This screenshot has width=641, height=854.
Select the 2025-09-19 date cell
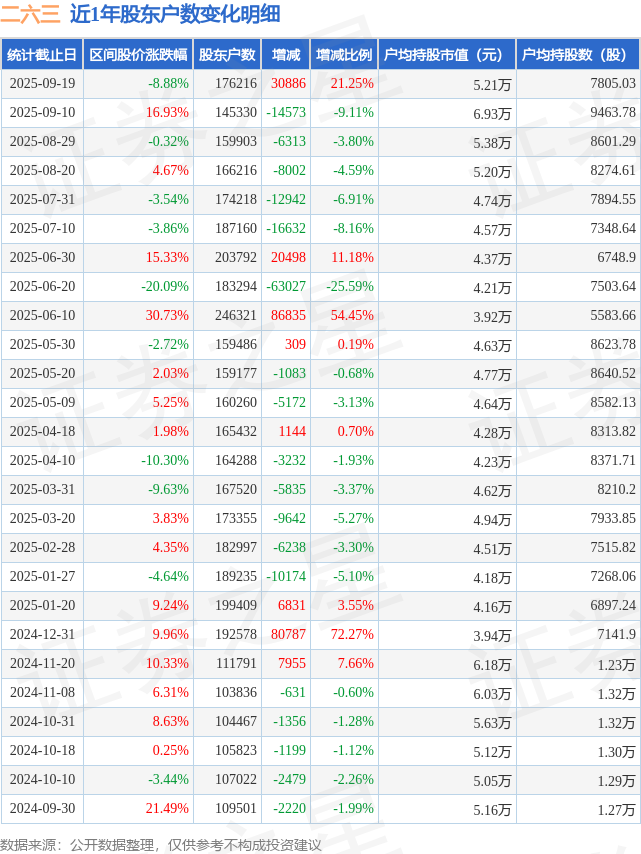42,84
